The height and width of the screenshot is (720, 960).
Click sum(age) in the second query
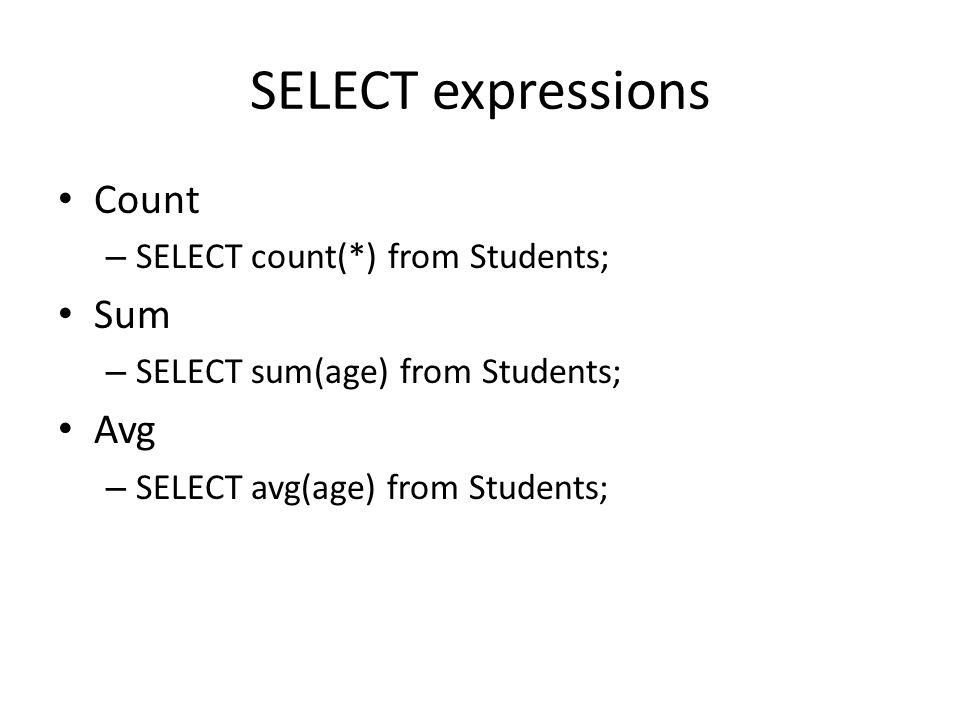point(320,373)
